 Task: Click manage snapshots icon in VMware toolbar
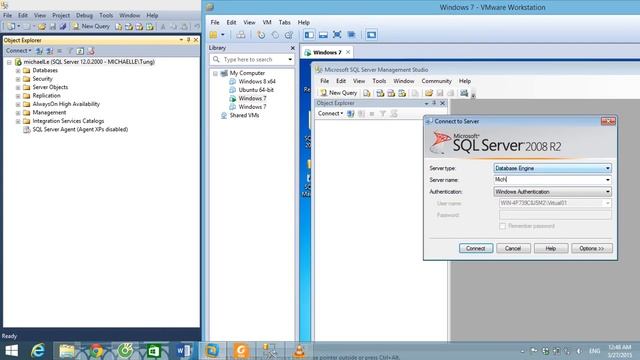[x=289, y=35]
